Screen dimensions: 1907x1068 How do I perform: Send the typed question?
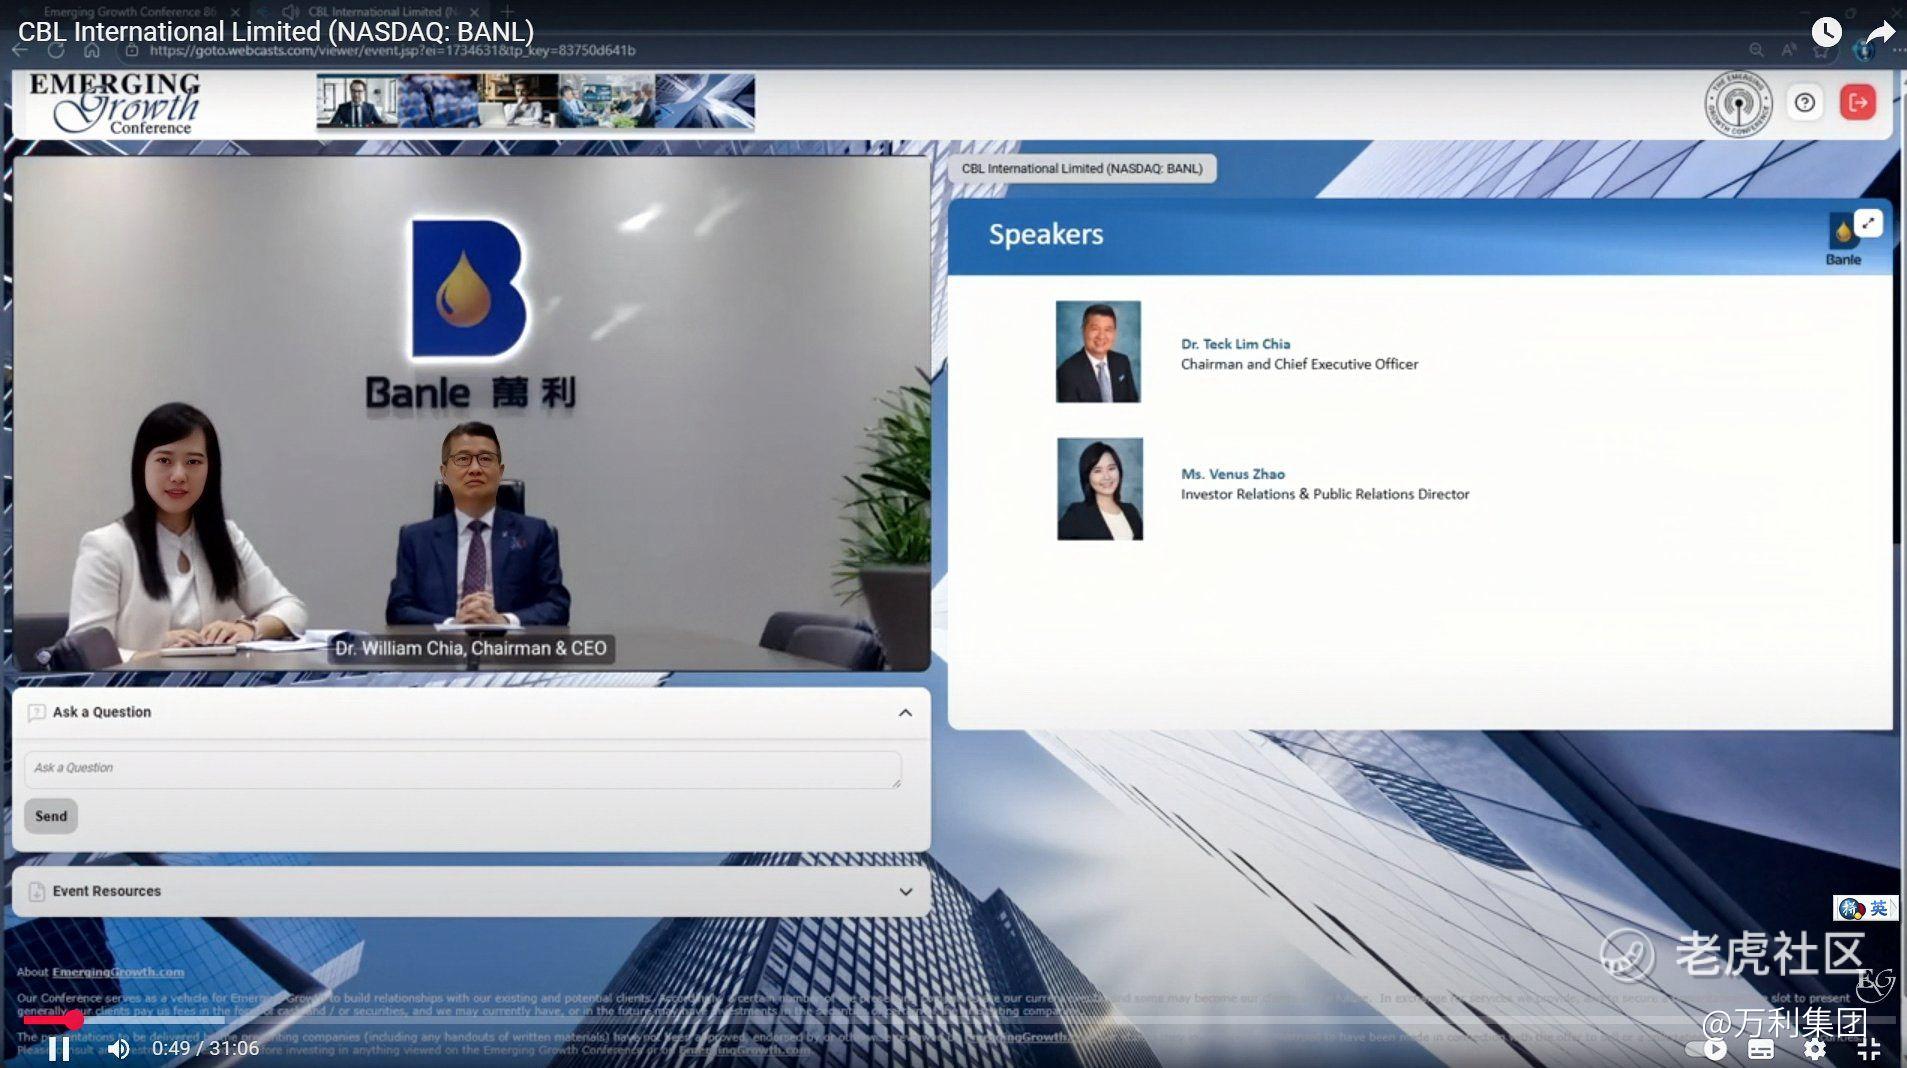[x=51, y=816]
